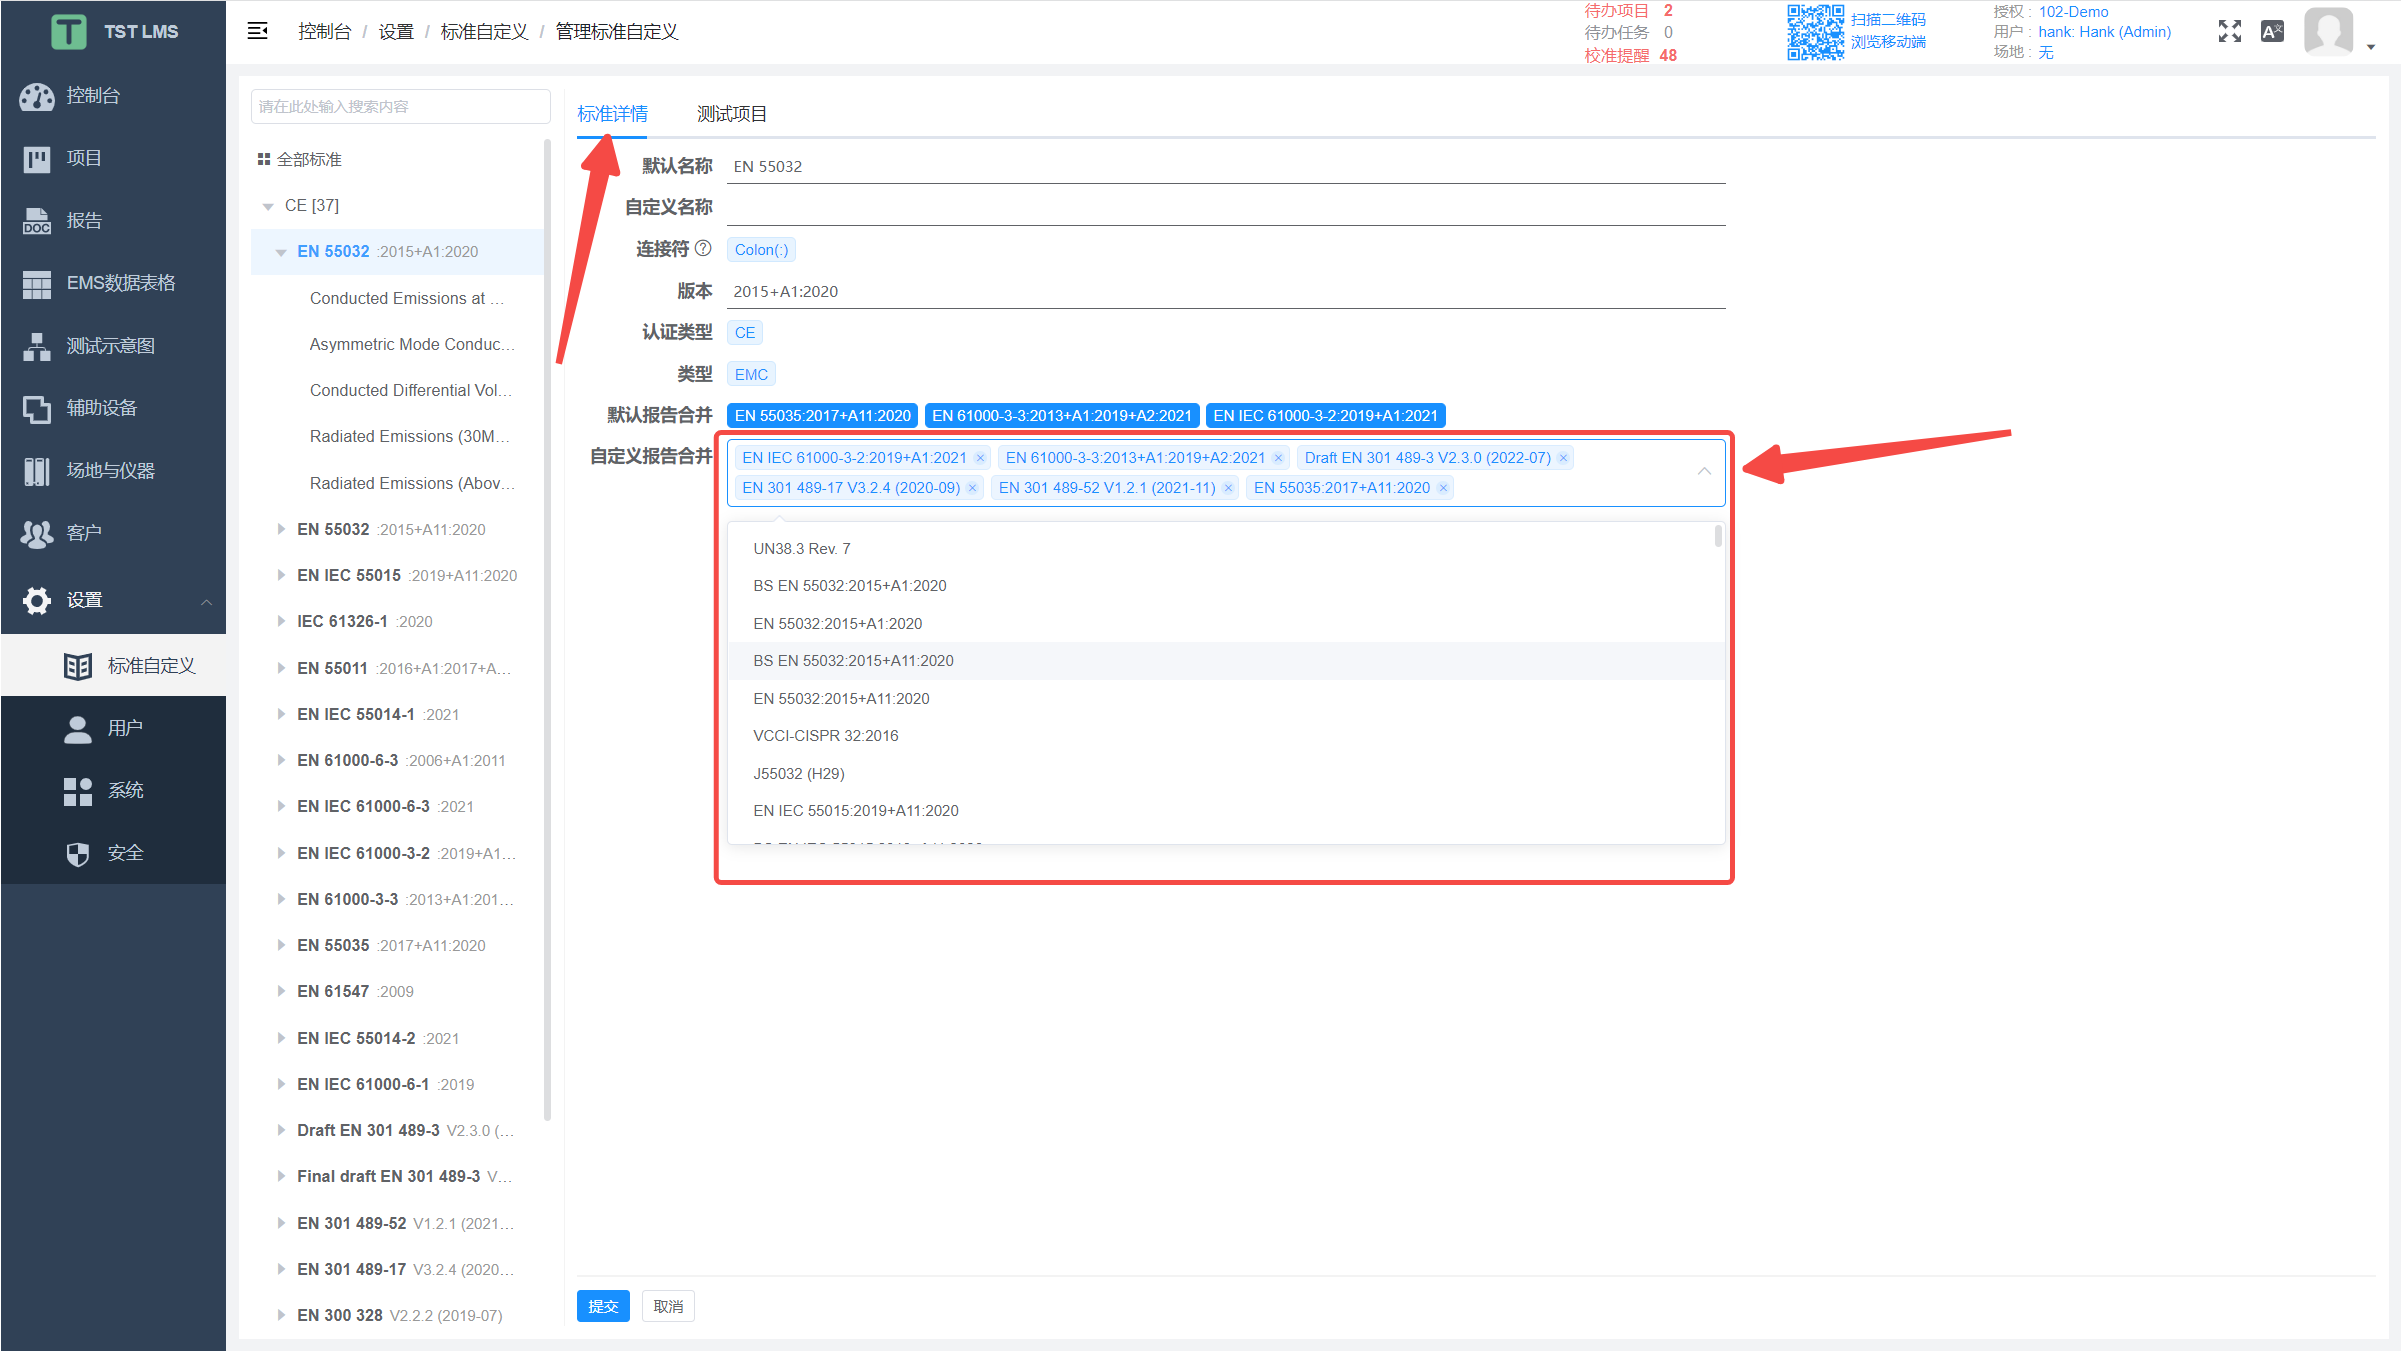2401x1351 pixels.
Task: Collapse the CE [37] tree group
Action: tap(268, 206)
